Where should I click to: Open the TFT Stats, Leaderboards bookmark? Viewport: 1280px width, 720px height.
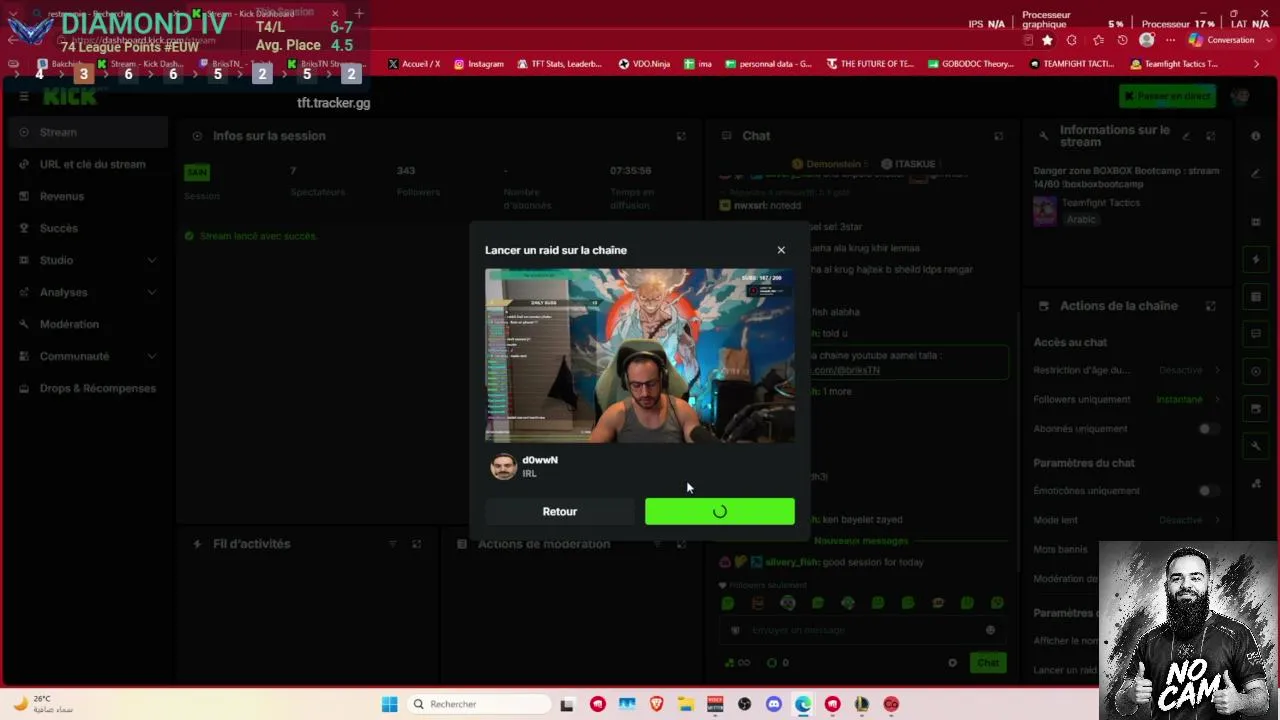pos(560,64)
